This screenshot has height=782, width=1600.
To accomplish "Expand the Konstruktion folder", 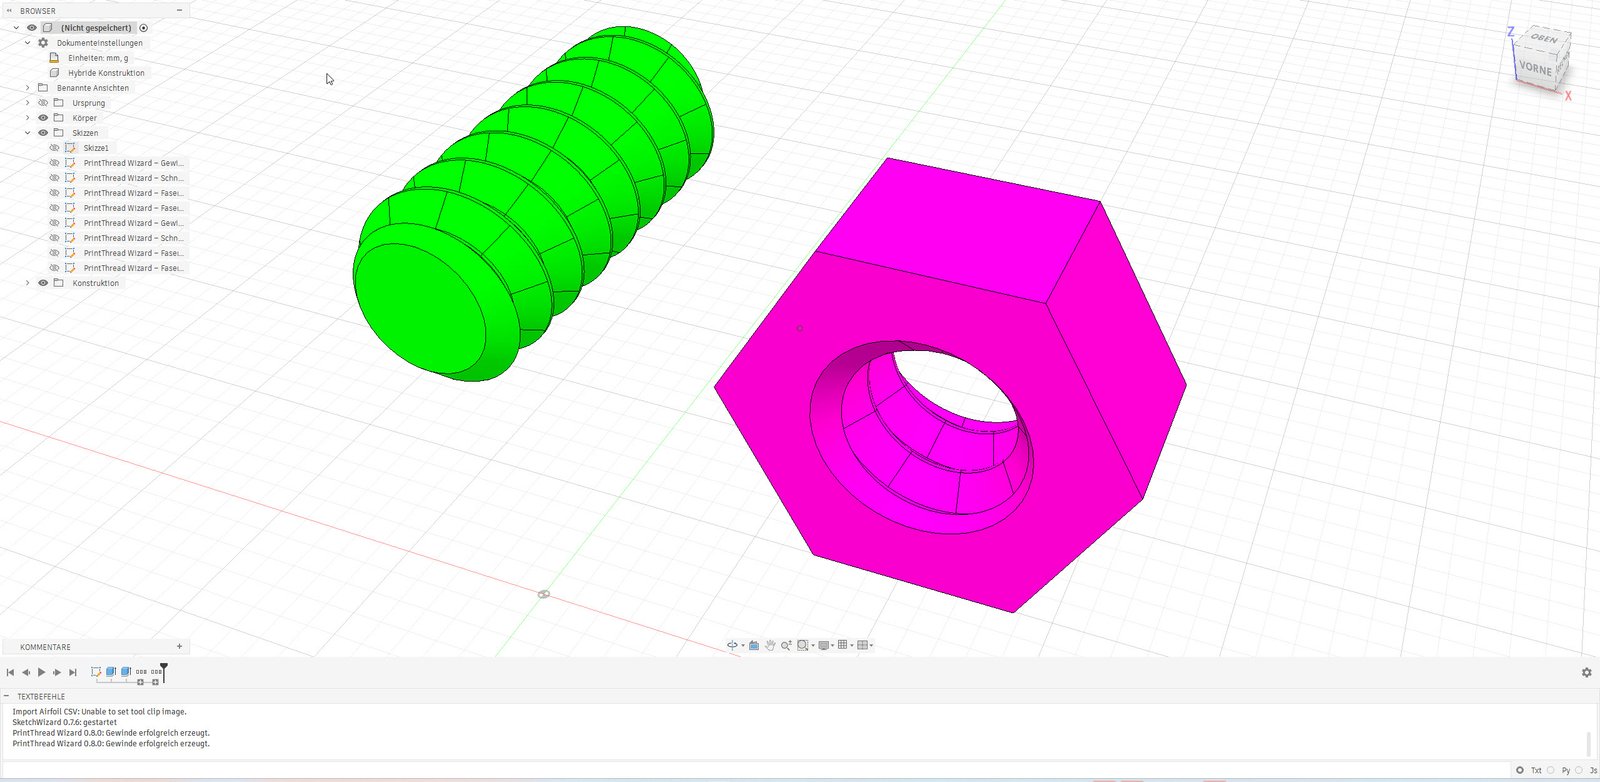I will tap(27, 283).
